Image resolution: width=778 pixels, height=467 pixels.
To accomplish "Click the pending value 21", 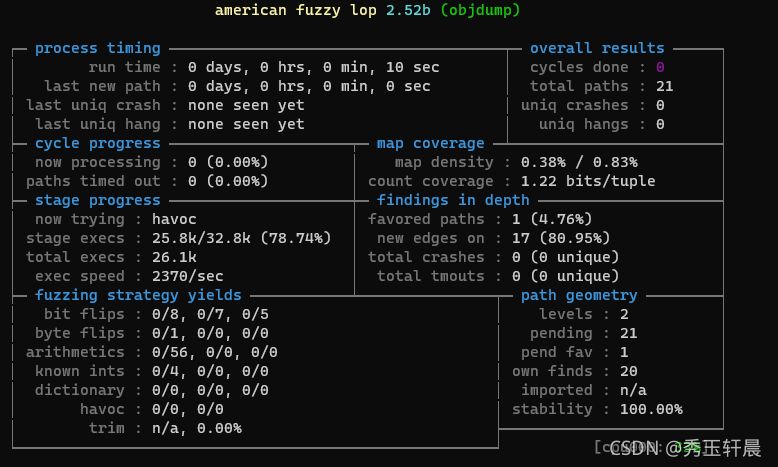I will tap(629, 333).
